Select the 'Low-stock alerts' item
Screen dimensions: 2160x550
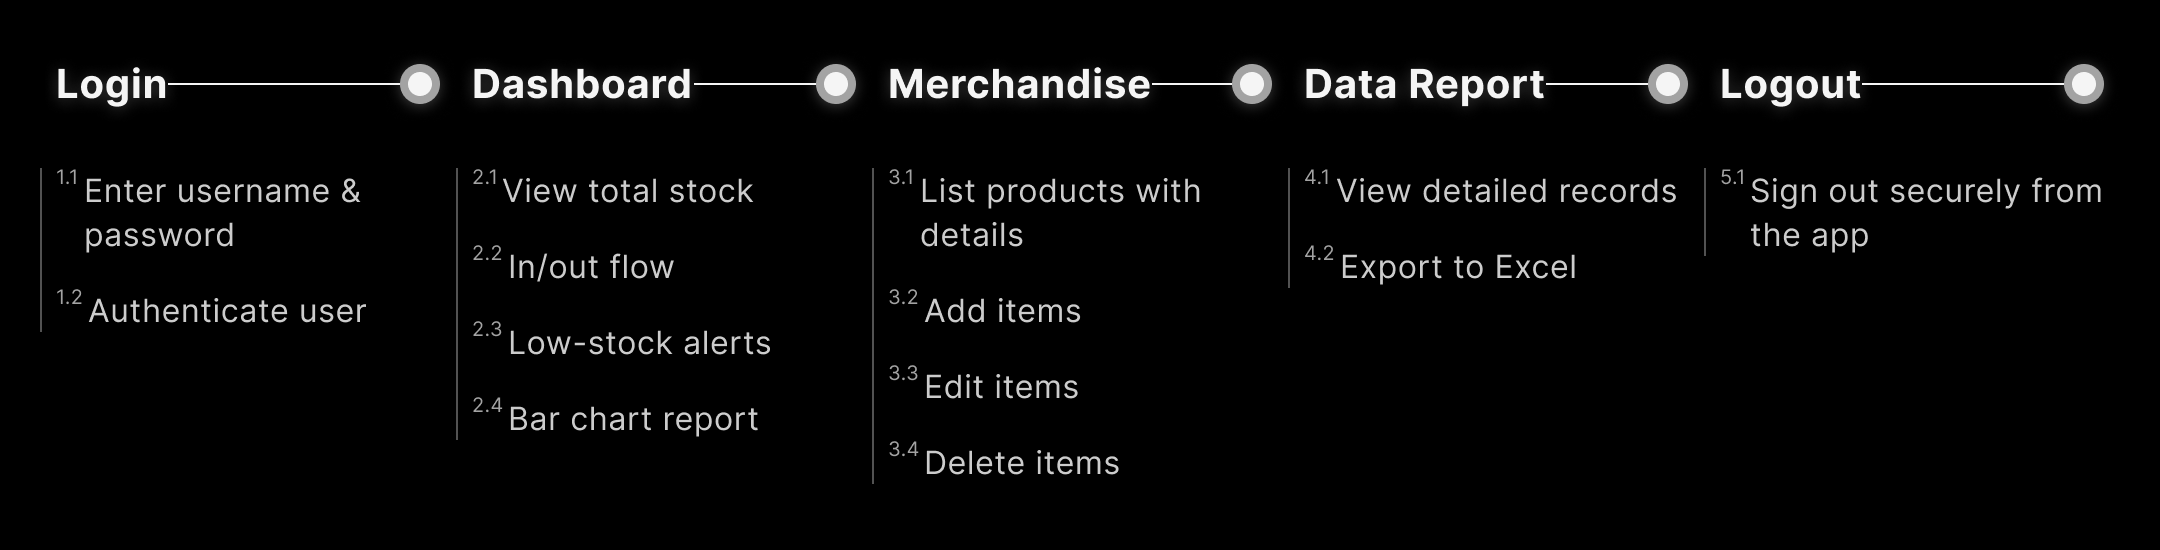pyautogui.click(x=639, y=343)
